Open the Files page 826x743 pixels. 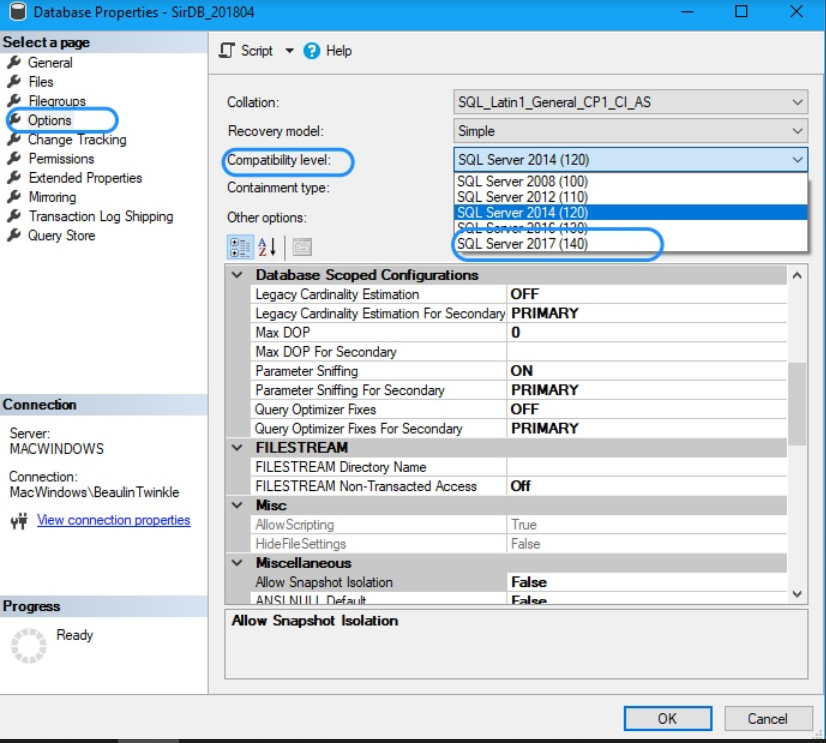pyautogui.click(x=41, y=82)
